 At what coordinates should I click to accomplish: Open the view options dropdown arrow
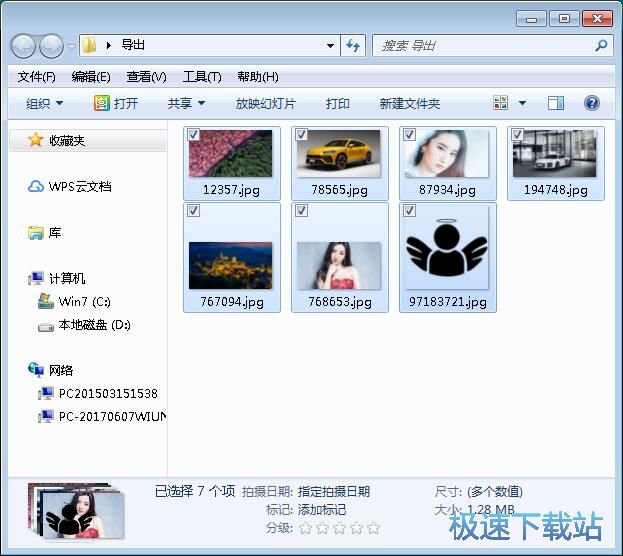[x=522, y=103]
